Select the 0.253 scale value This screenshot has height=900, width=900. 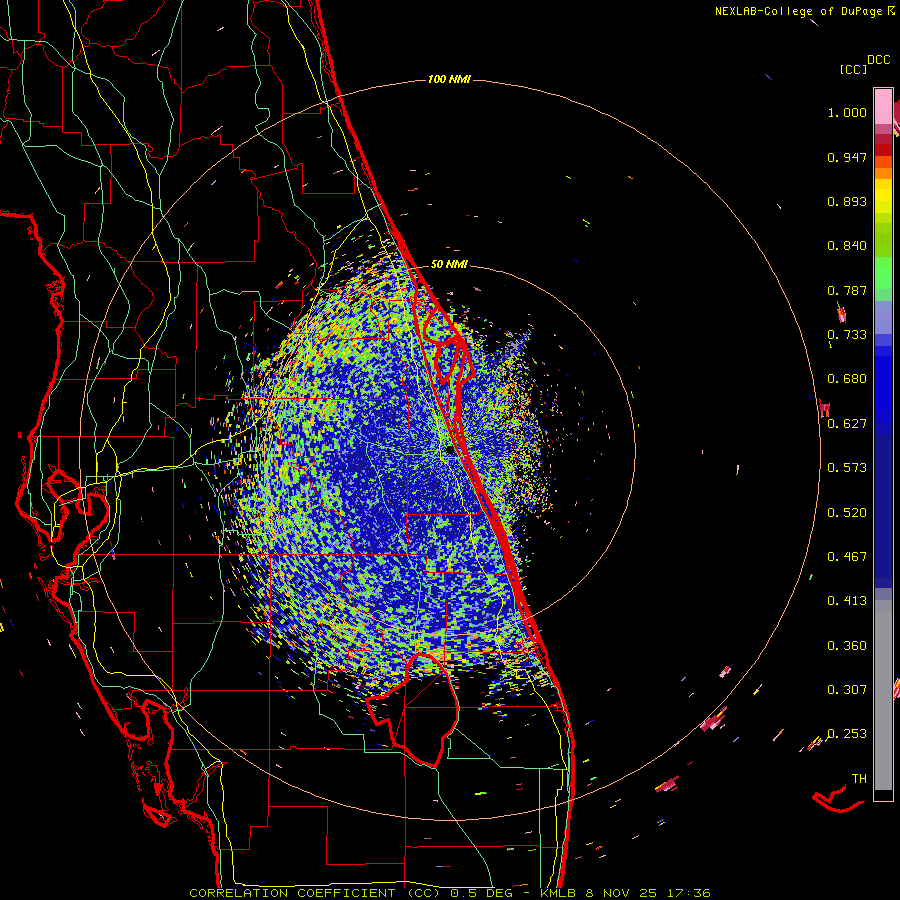[x=847, y=734]
